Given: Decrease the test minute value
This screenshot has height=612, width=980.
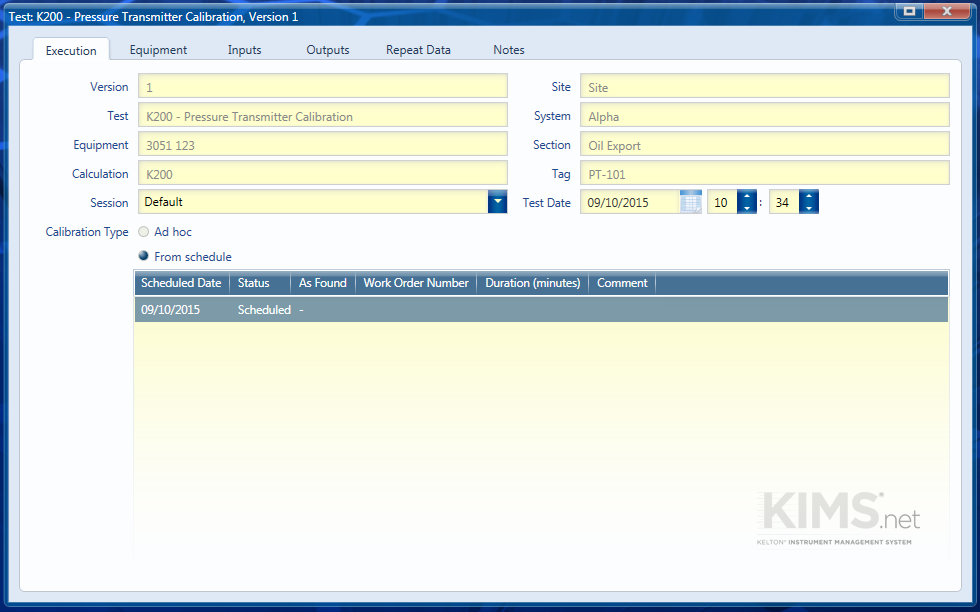Looking at the screenshot, I should (809, 208).
